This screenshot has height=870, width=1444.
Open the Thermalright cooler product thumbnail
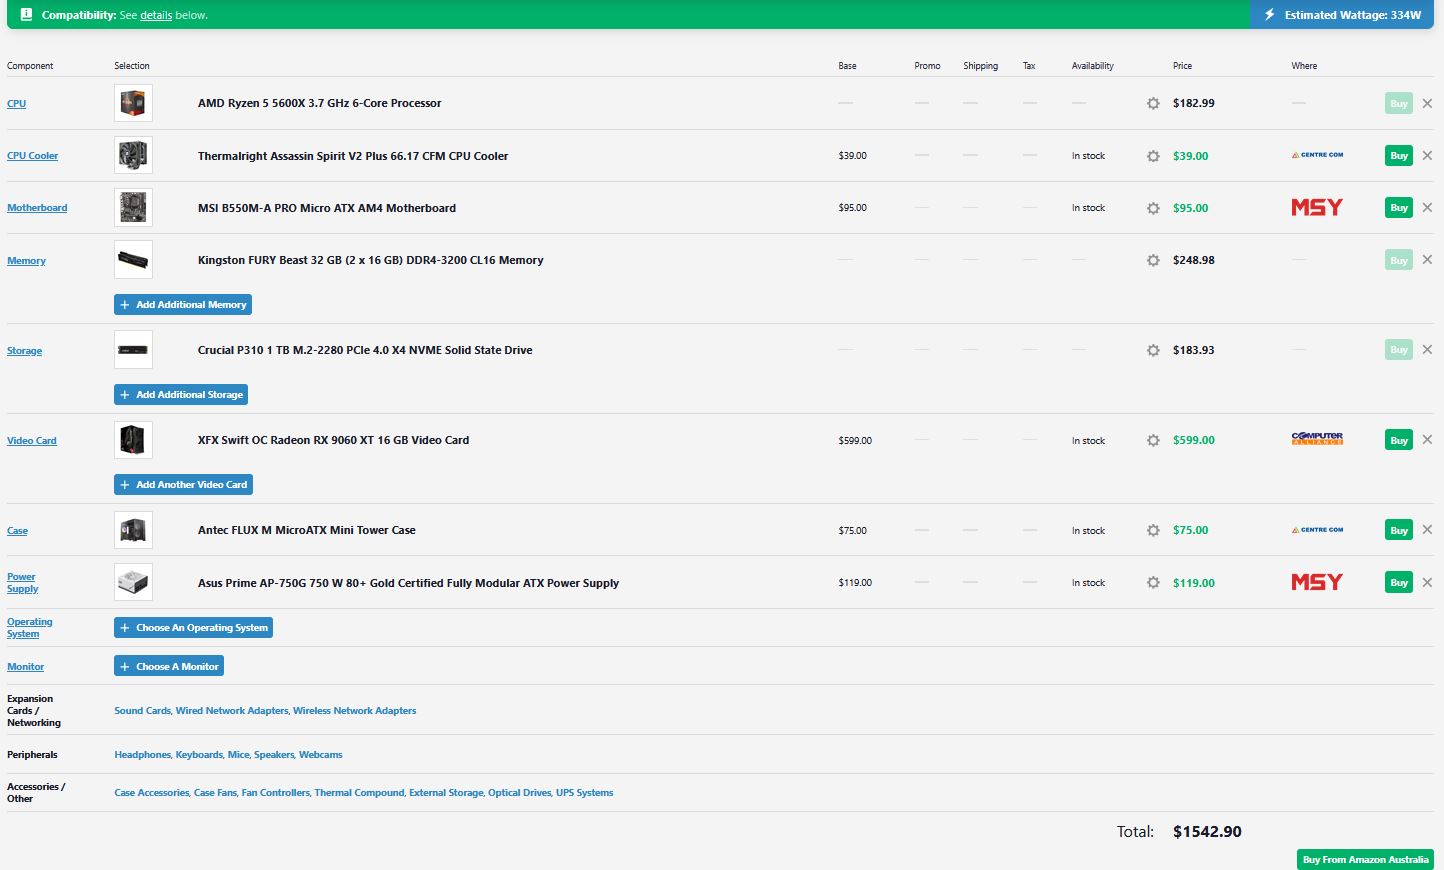point(133,155)
